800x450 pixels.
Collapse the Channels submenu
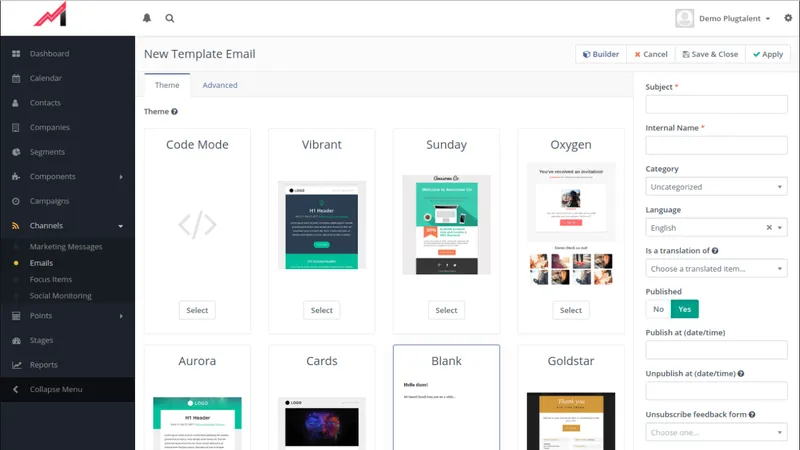point(121,226)
